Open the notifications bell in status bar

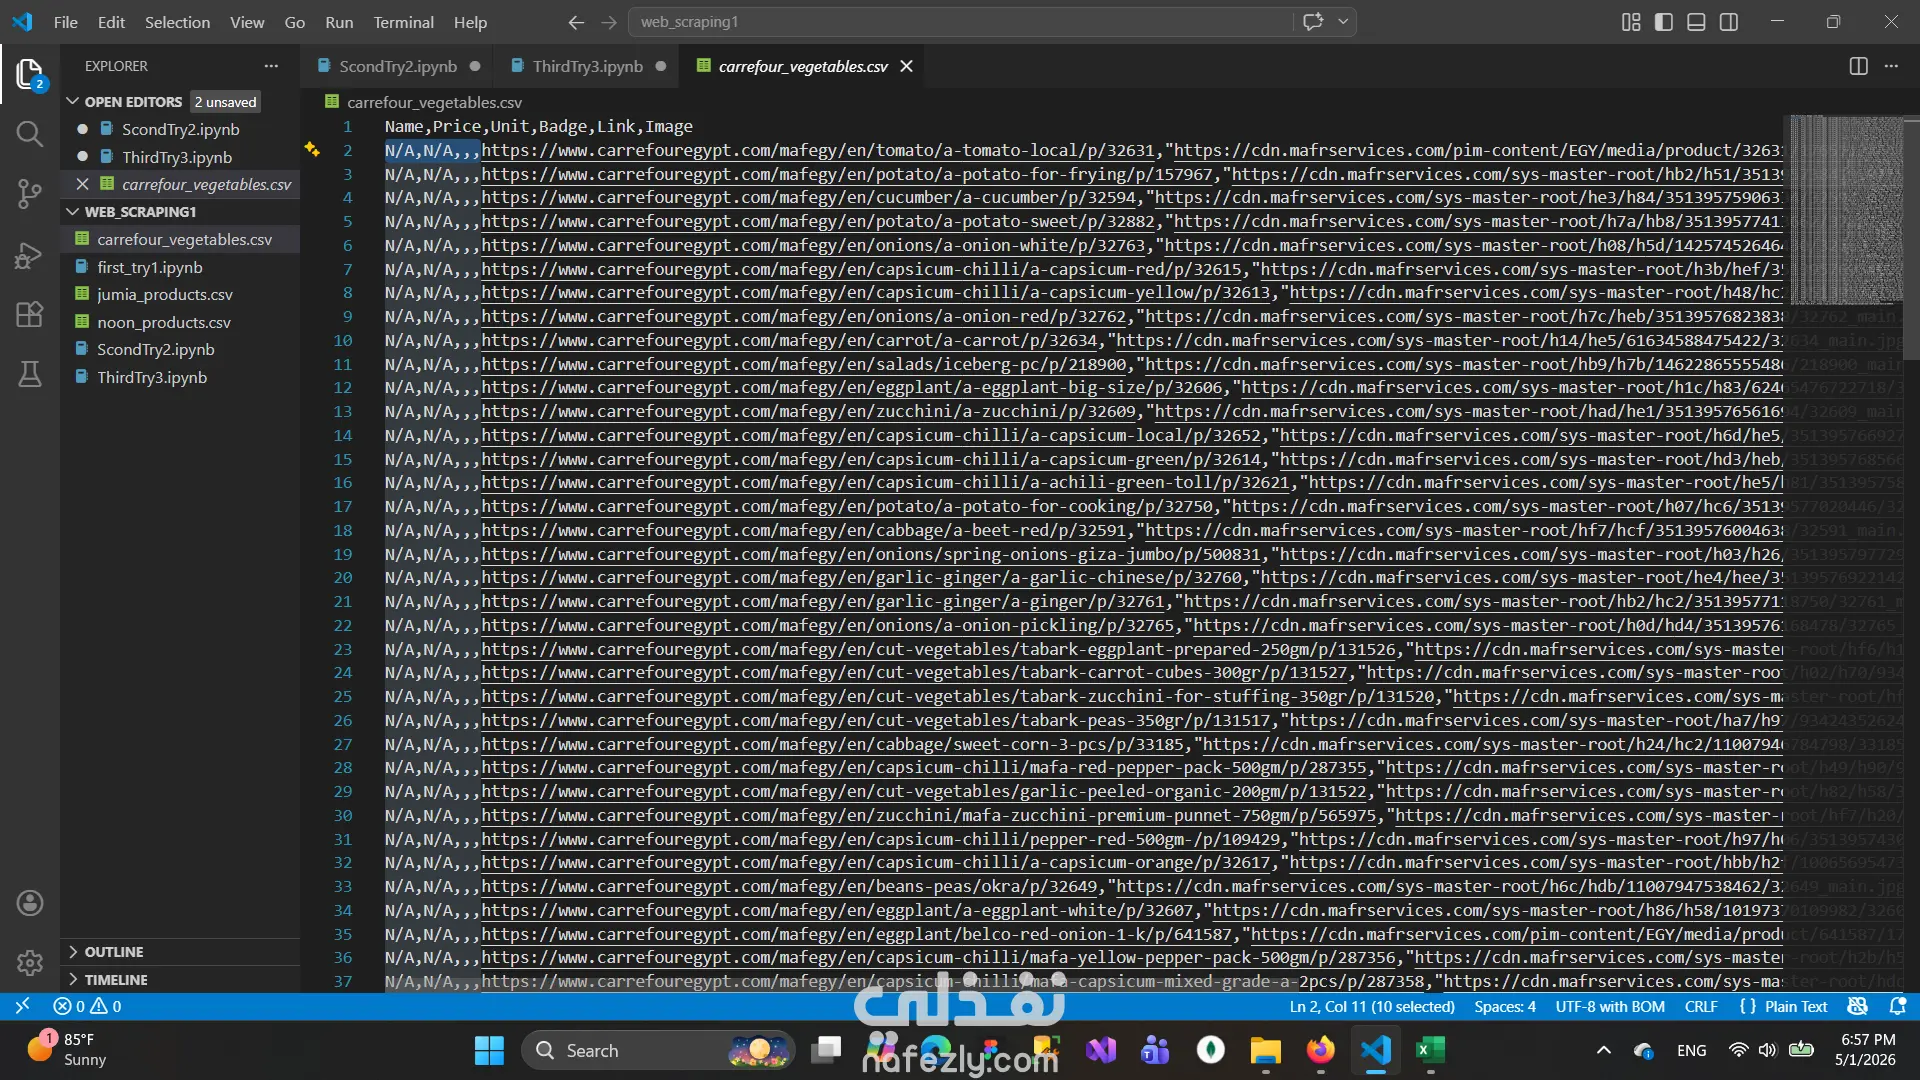(x=1897, y=1006)
